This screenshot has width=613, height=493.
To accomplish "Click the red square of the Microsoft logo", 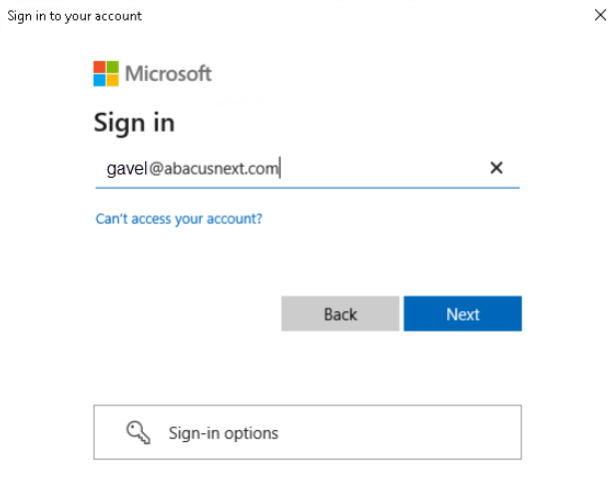I will 99,67.
